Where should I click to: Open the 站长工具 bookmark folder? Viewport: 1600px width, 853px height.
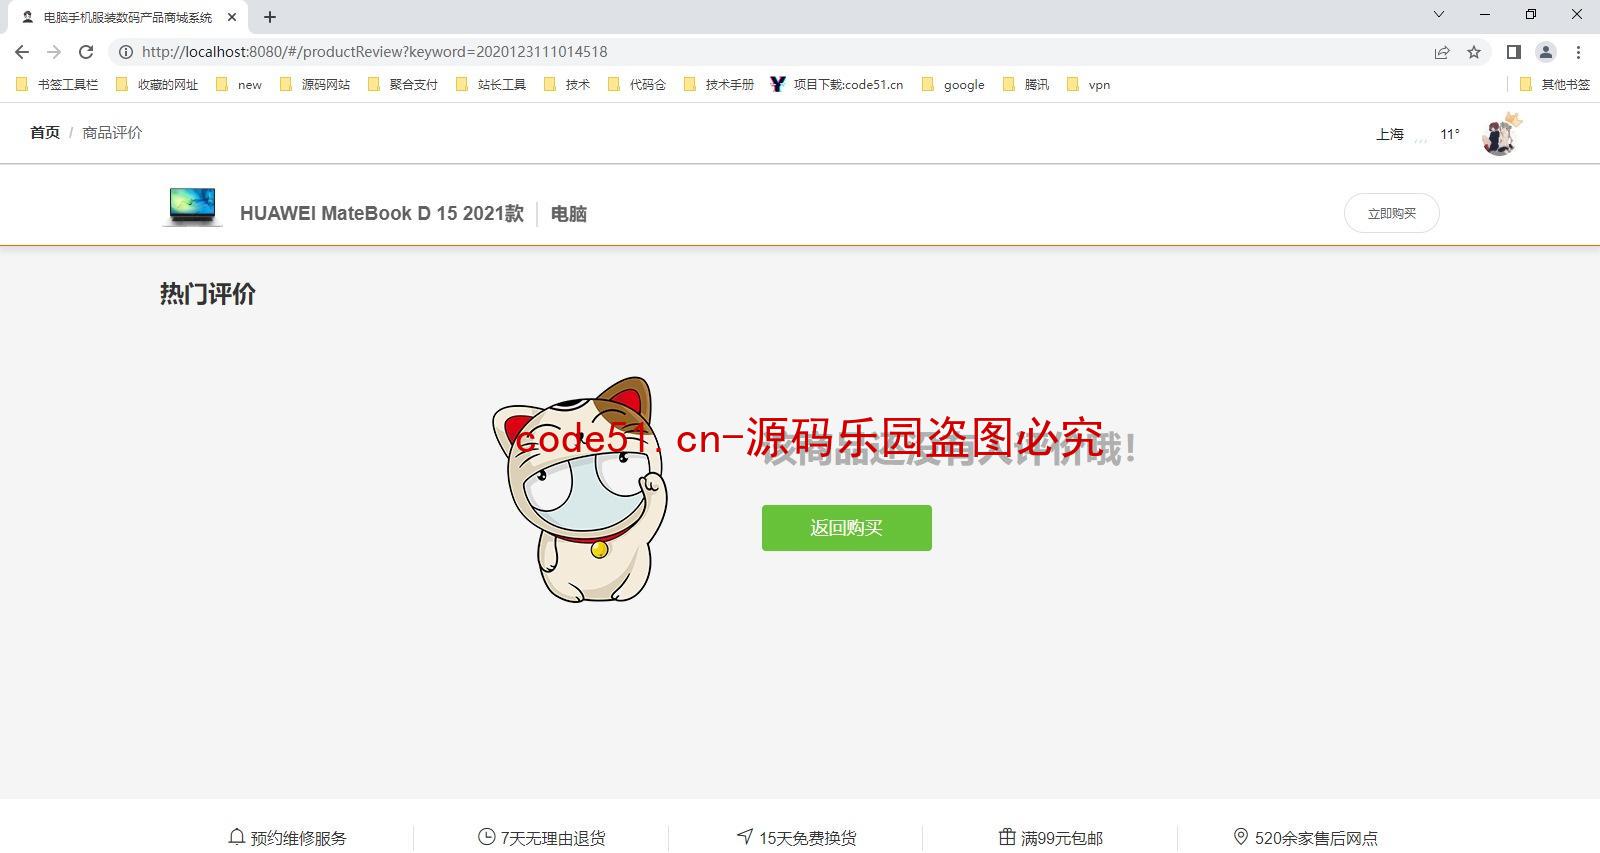(x=491, y=85)
